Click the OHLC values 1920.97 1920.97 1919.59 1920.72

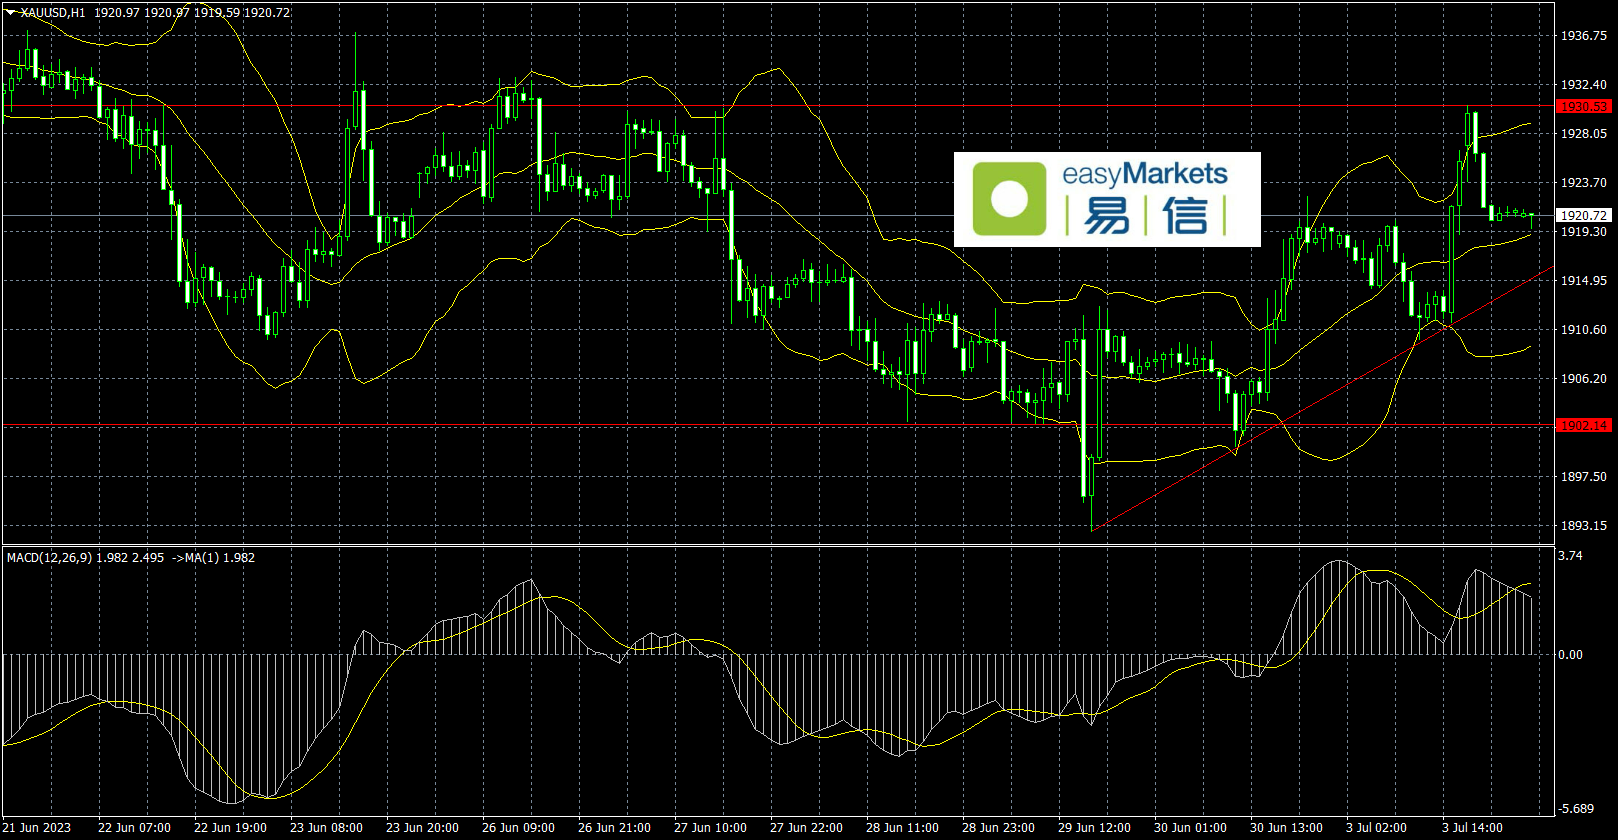[193, 13]
